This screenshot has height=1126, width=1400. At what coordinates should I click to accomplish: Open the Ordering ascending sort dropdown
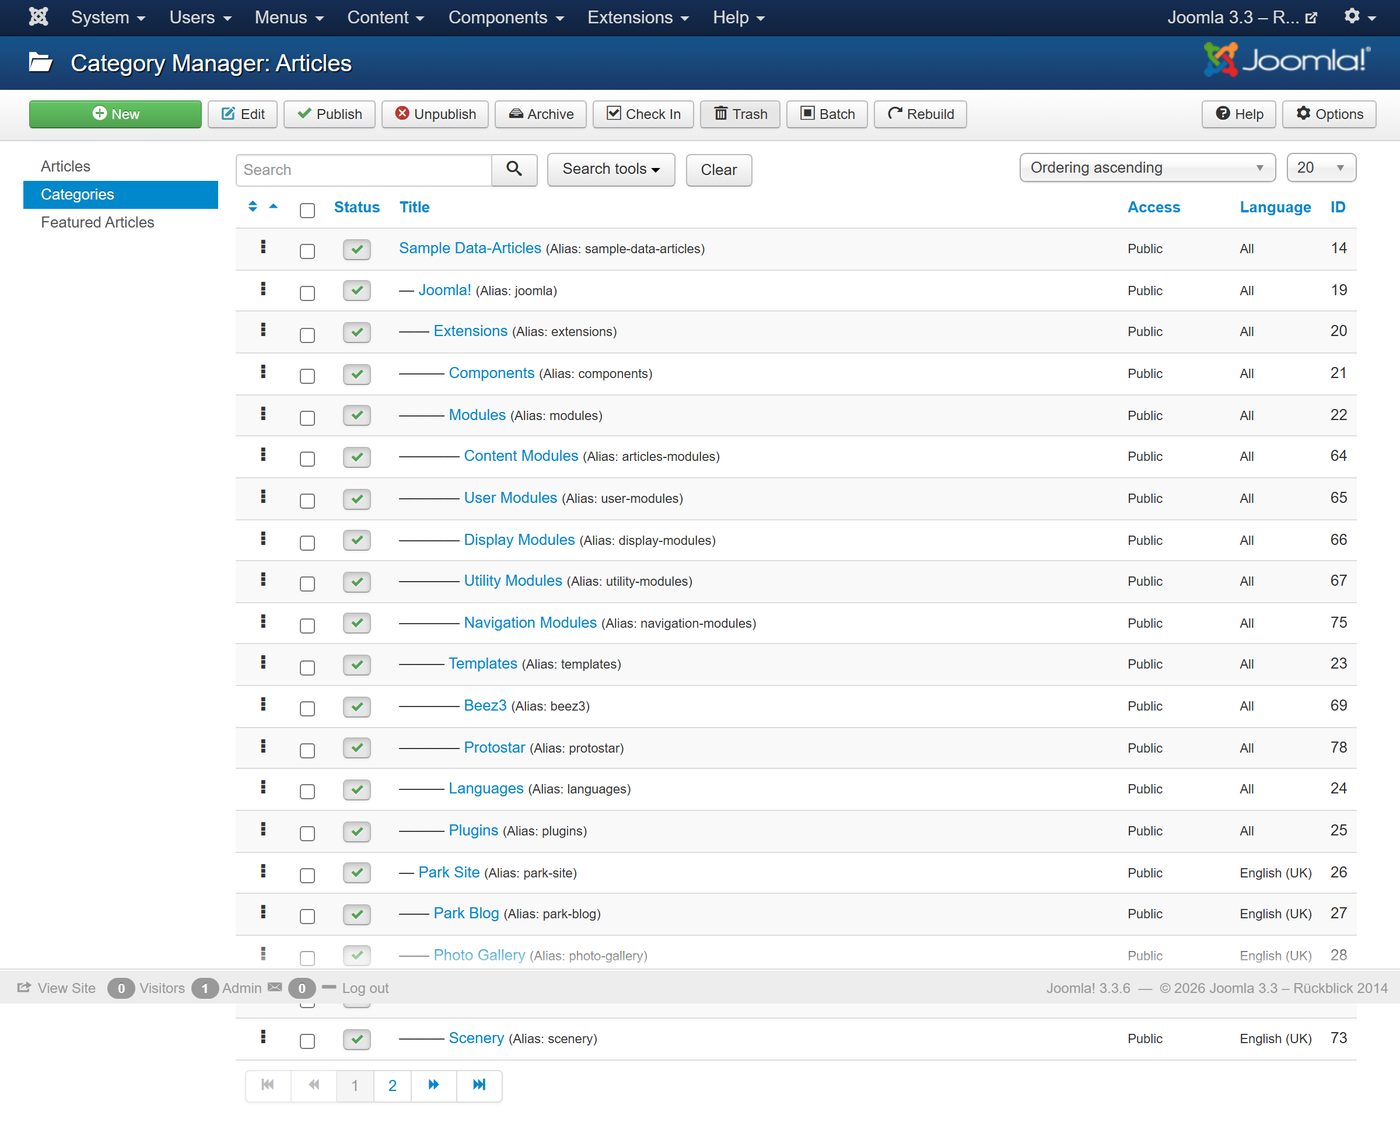[1147, 168]
